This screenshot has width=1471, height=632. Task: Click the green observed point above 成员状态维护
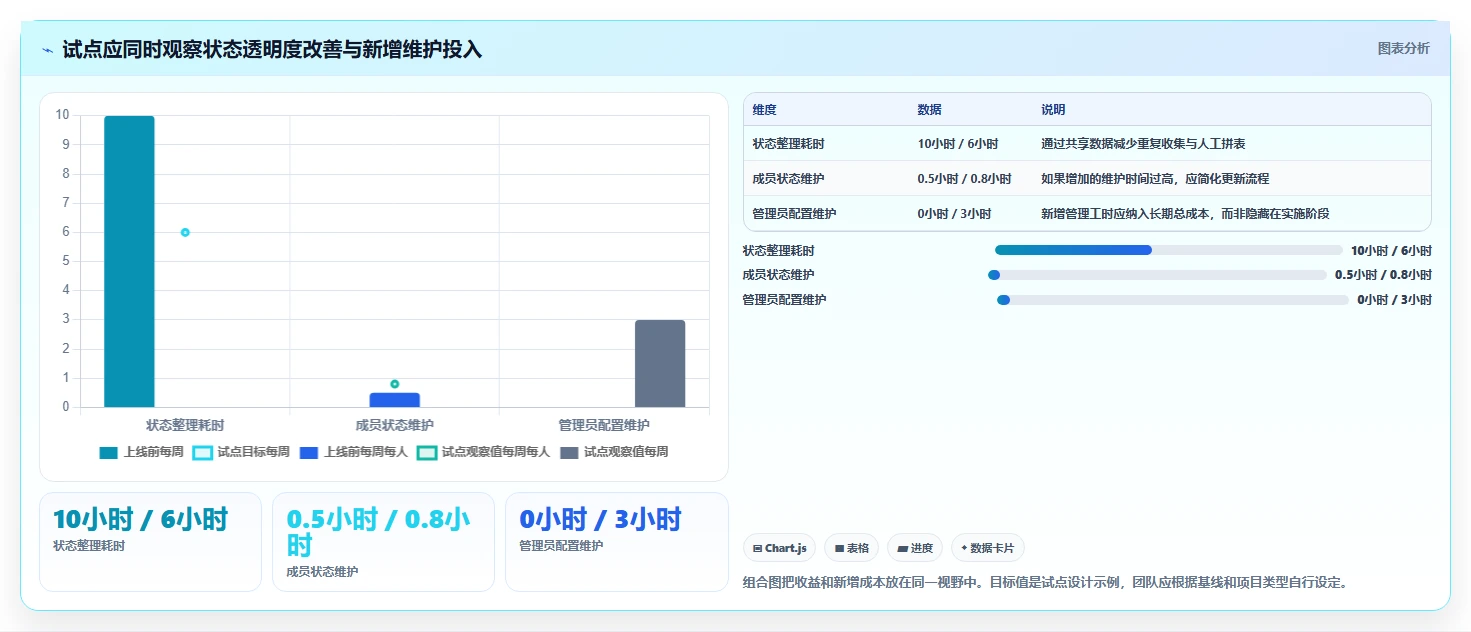coord(395,384)
